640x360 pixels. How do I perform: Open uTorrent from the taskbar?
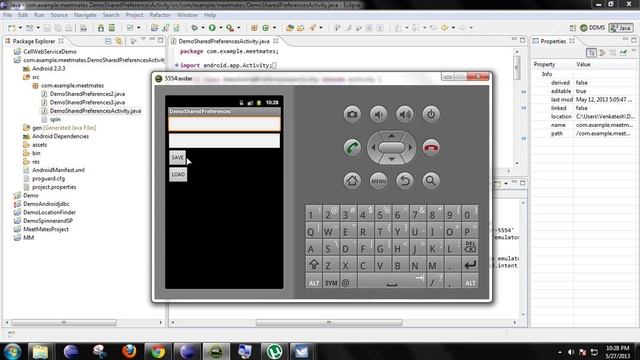point(274,351)
